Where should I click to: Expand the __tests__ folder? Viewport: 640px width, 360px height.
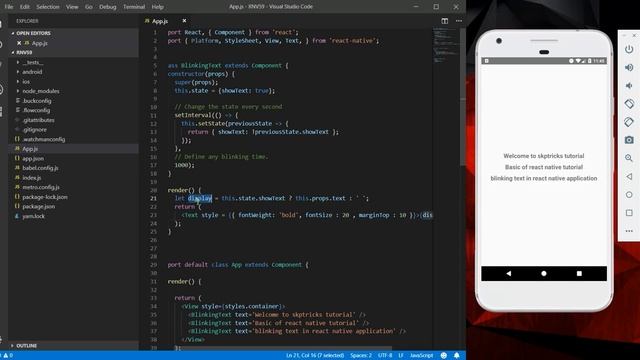[33, 62]
